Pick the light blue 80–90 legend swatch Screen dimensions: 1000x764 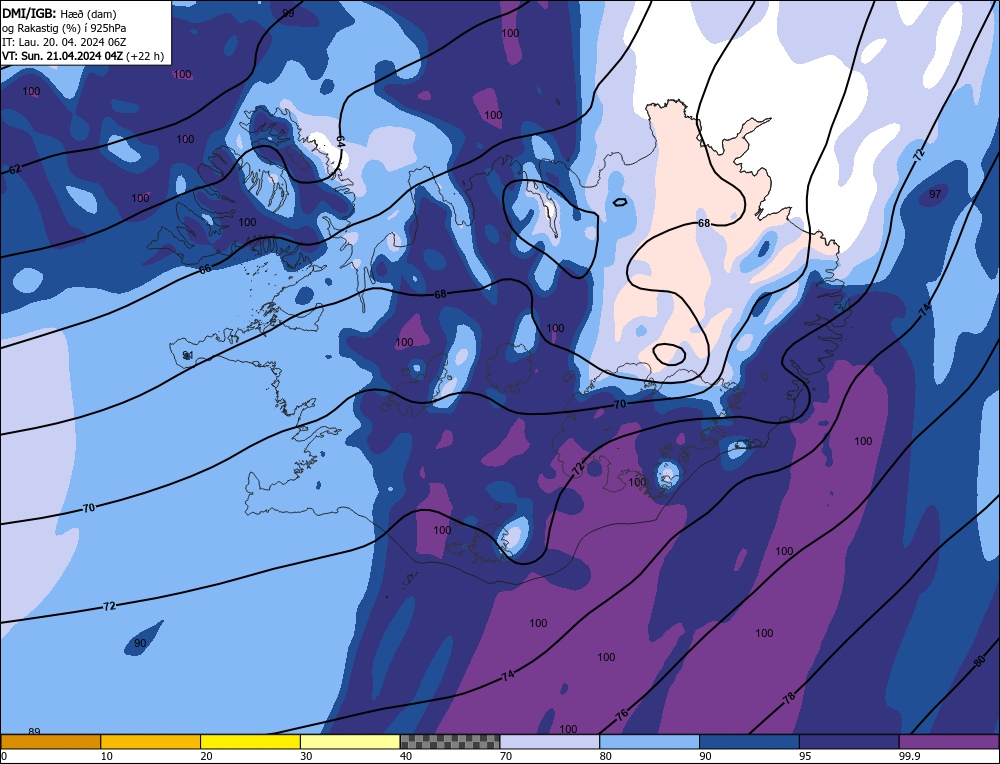tap(649, 741)
